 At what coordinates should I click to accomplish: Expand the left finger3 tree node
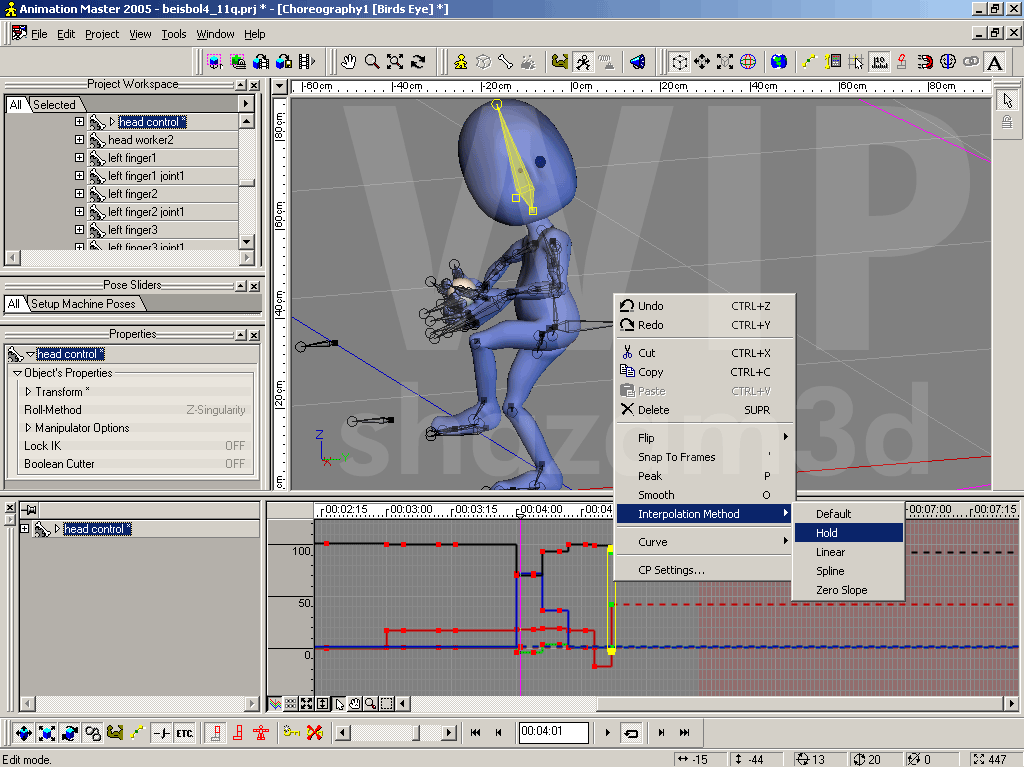(x=79, y=229)
